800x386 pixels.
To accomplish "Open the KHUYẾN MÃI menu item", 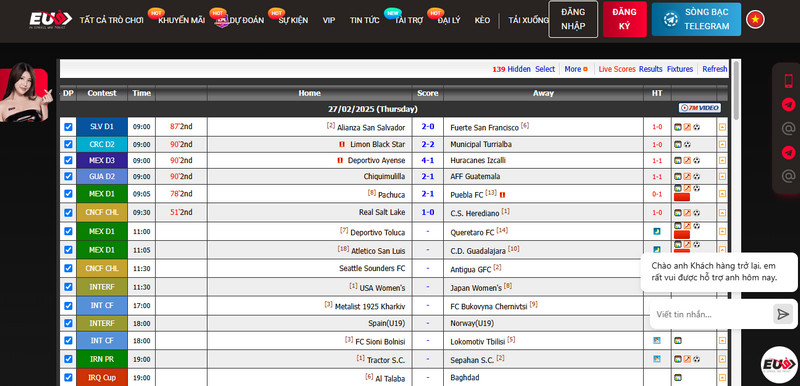I will coord(182,20).
